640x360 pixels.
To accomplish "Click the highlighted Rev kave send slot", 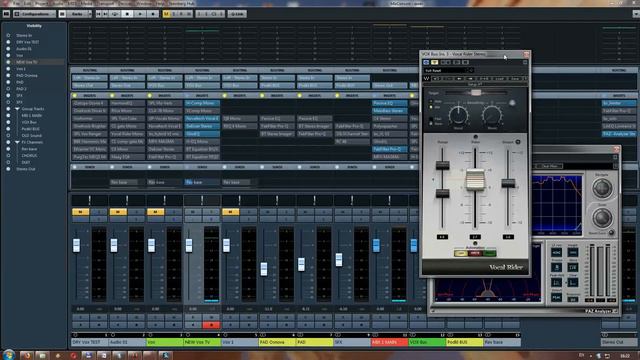I will tap(202, 182).
